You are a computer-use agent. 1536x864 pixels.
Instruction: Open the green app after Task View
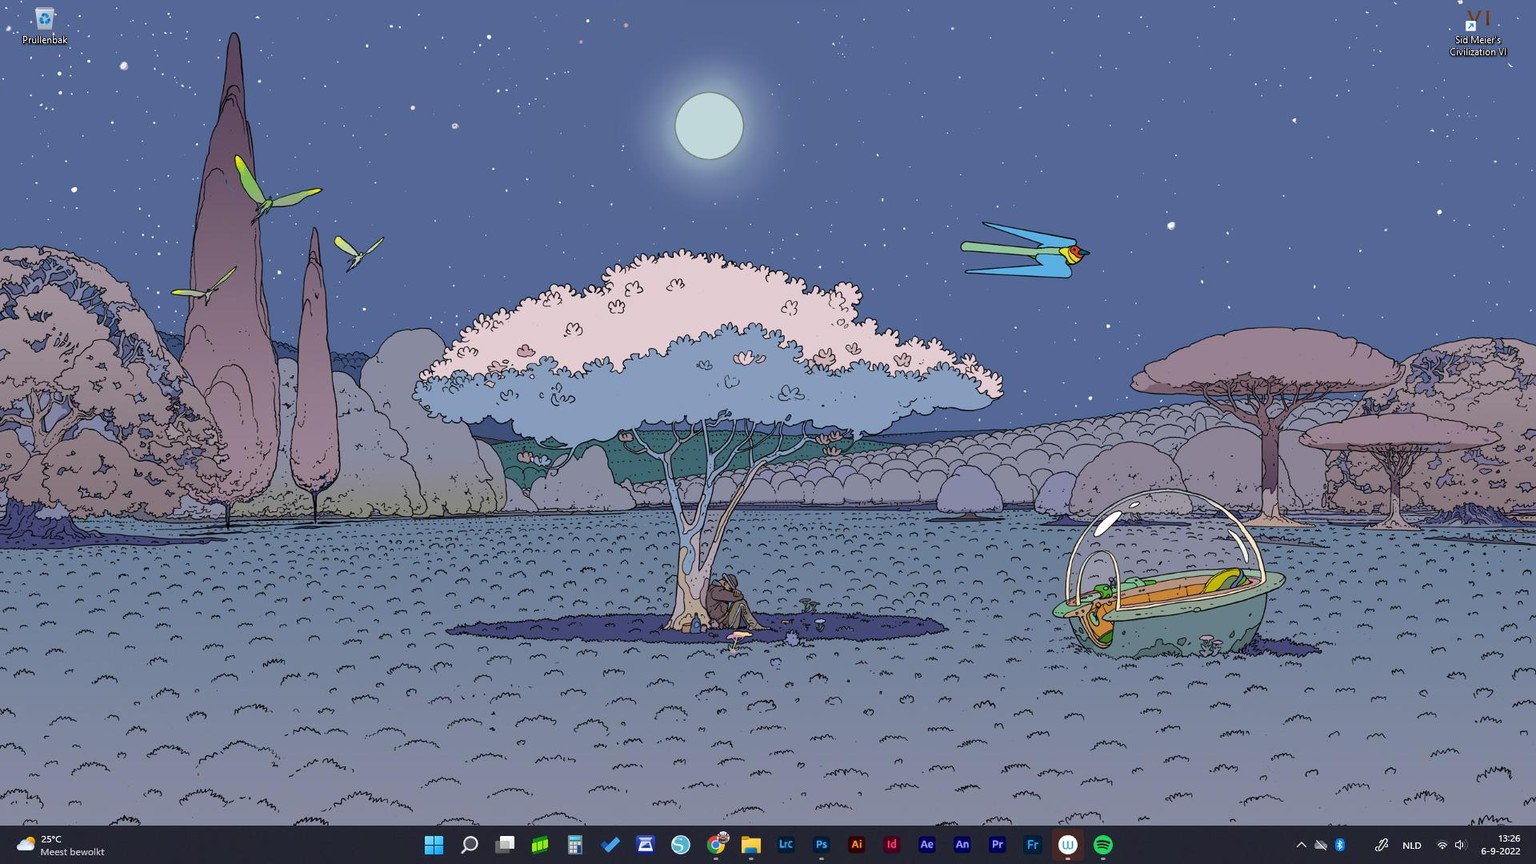(x=540, y=845)
